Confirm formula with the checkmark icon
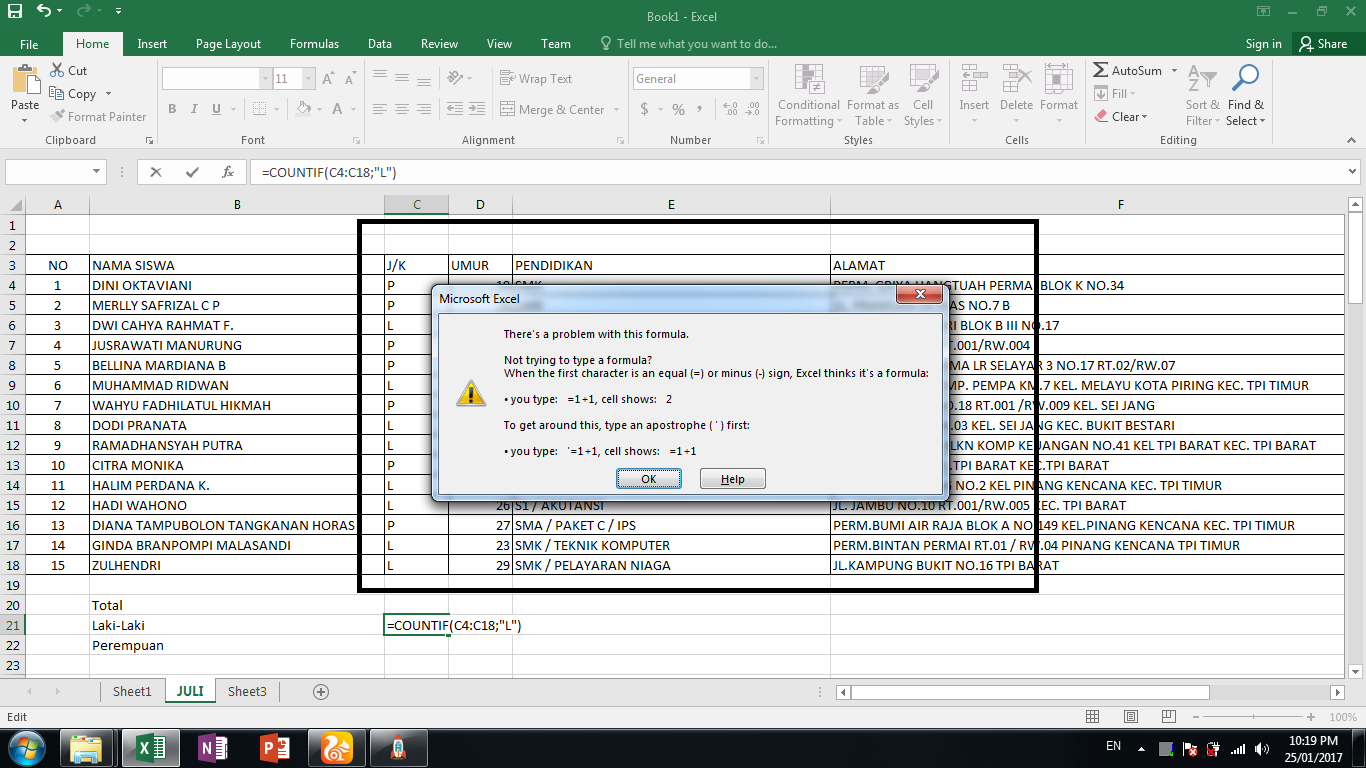The image size is (1366, 768). tap(192, 172)
